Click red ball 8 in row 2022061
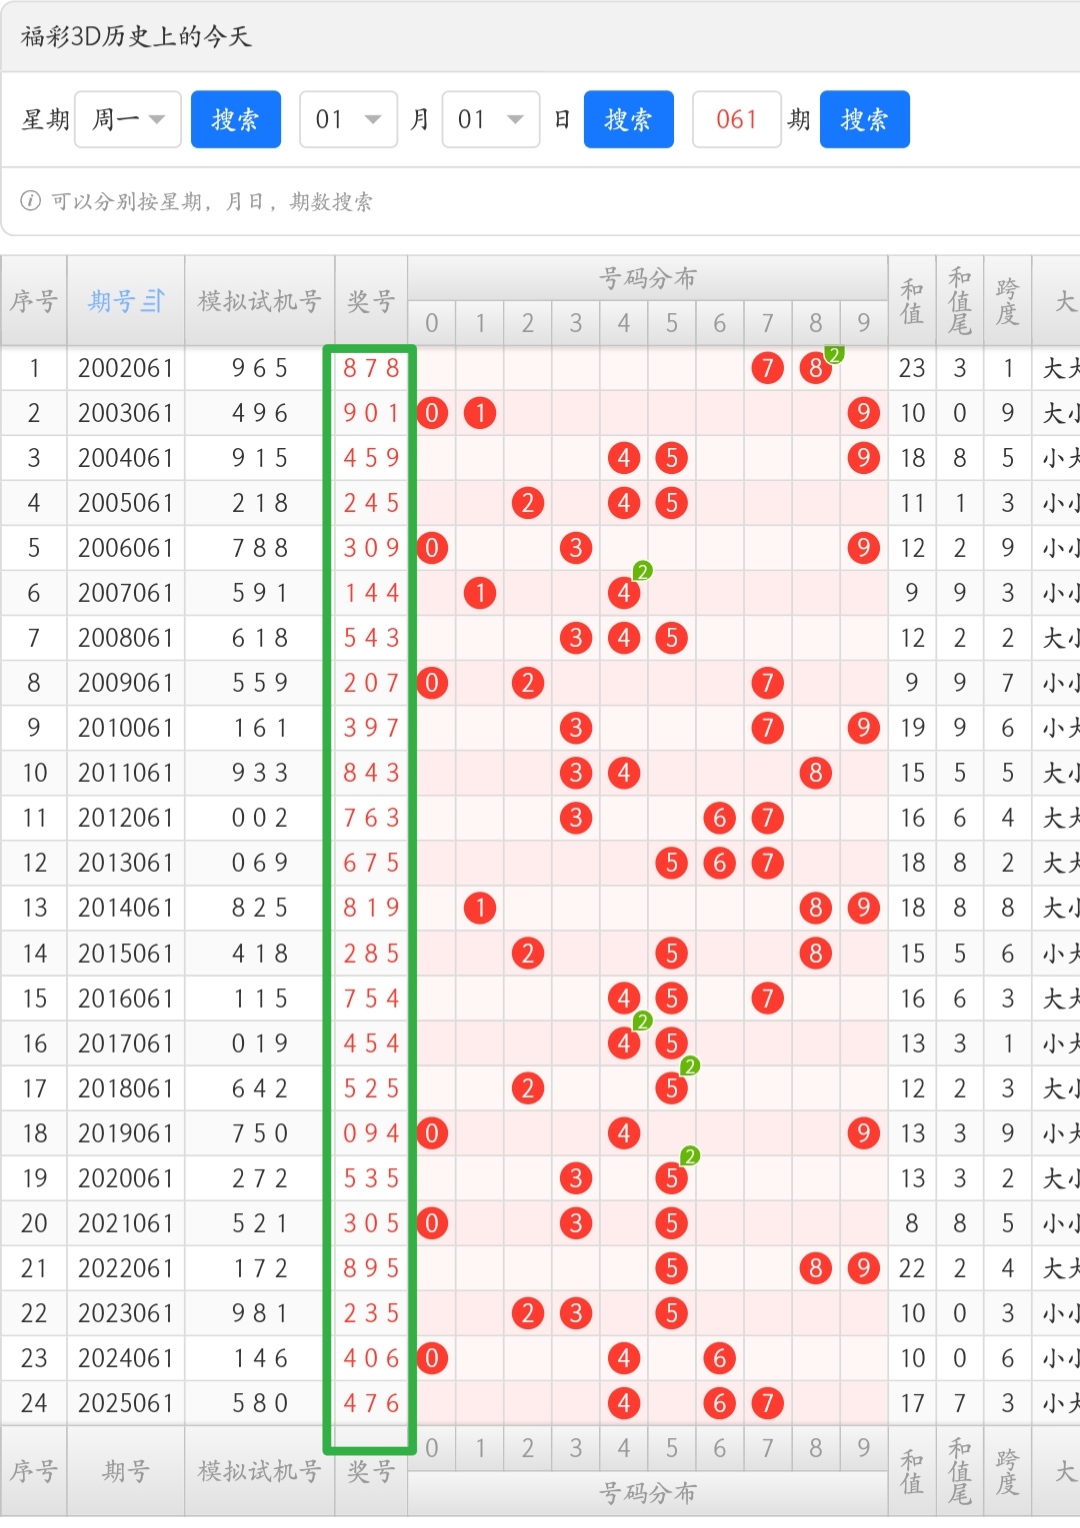 coord(816,1268)
